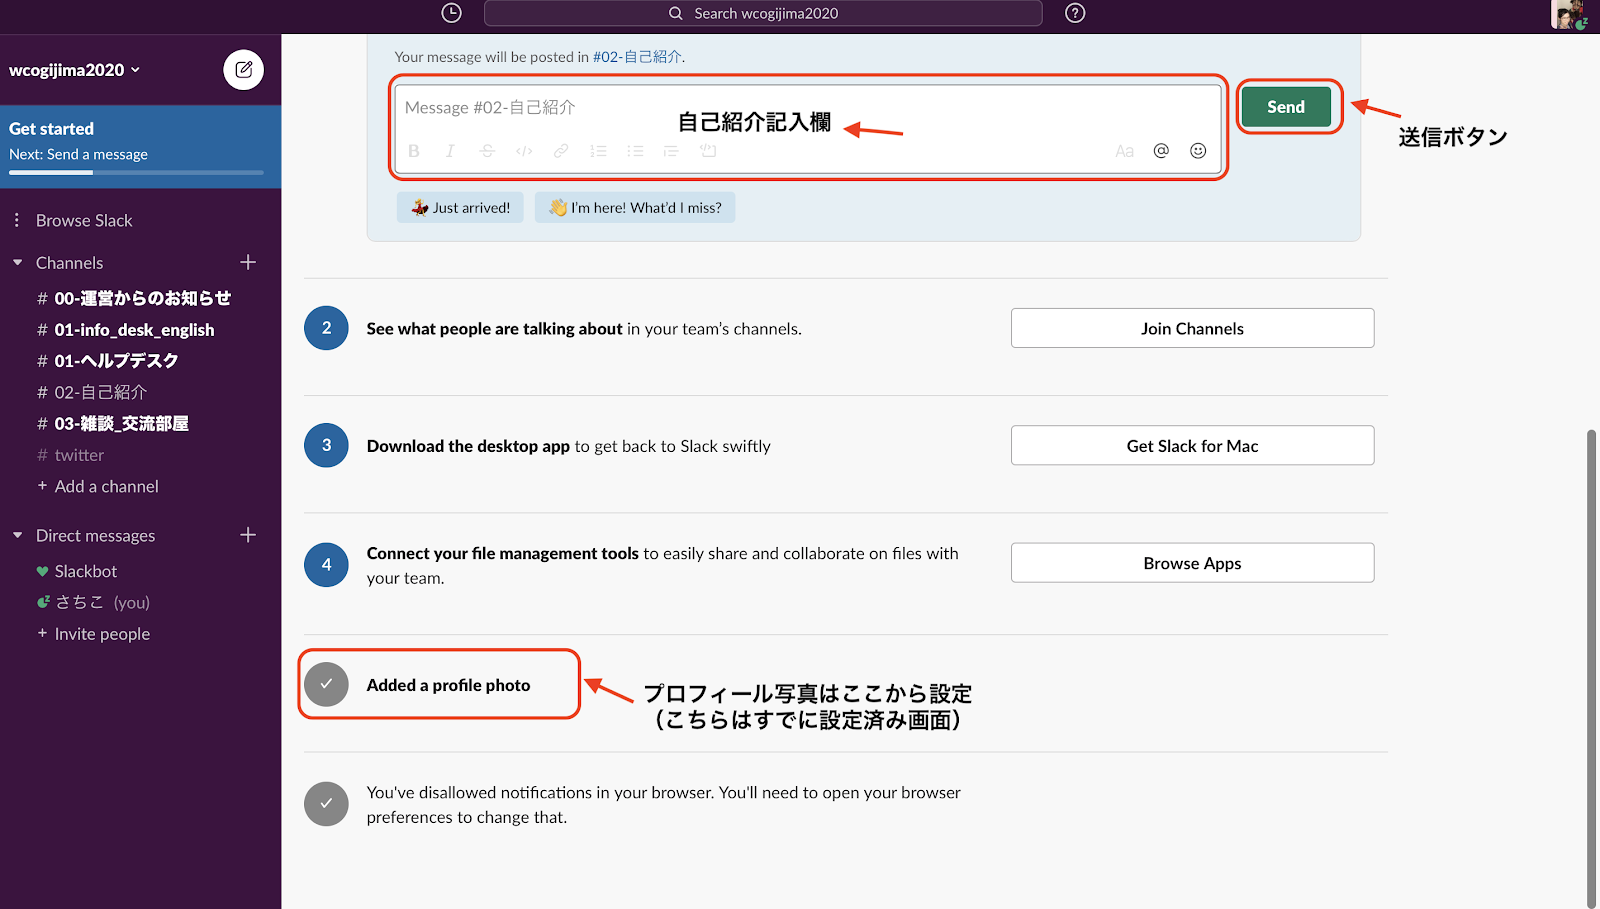Screen dimensions: 1600x909
Task: Insert code block icon
Action: (708, 151)
